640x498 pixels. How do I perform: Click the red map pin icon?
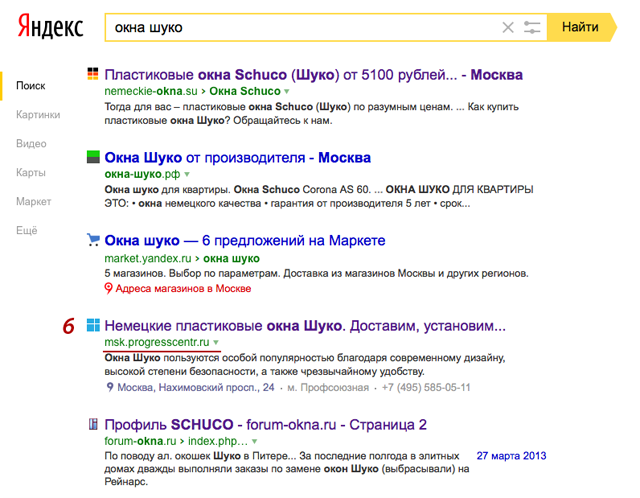(108, 288)
